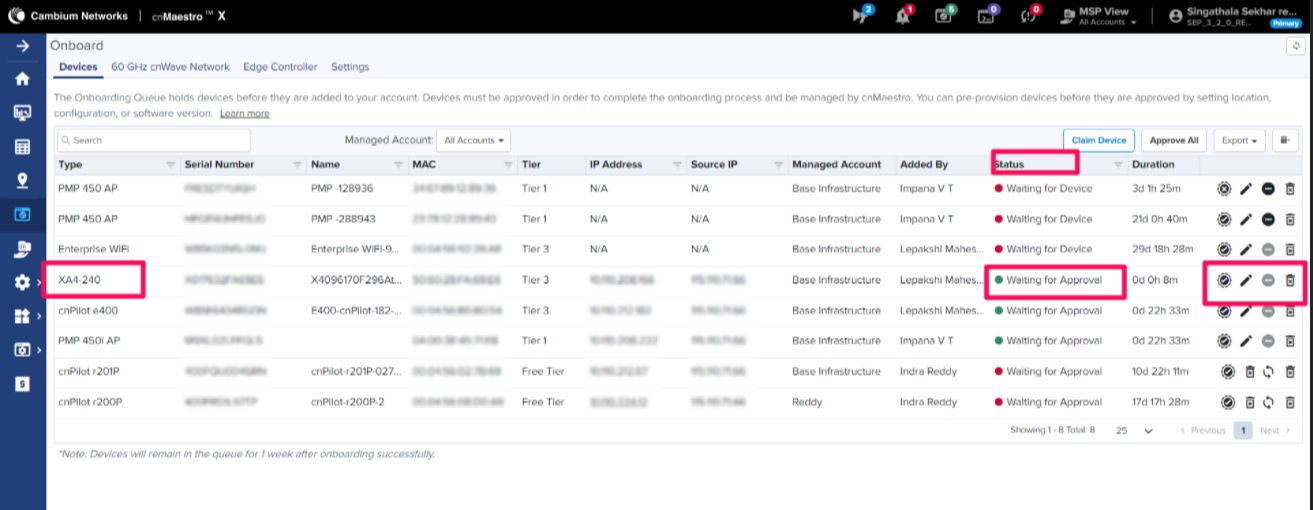Switch to the Settings tab
The width and height of the screenshot is (1313, 510).
[x=350, y=67]
